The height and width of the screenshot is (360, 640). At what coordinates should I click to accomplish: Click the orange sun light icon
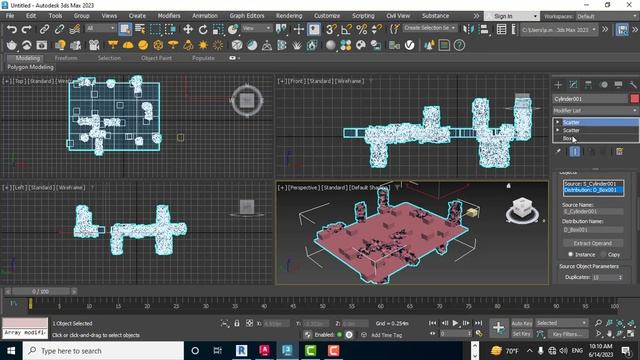pyautogui.click(x=203, y=45)
